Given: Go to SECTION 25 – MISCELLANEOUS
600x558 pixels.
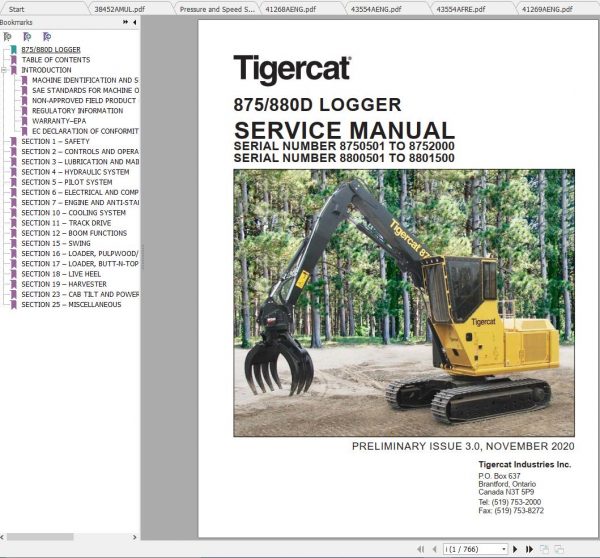Looking at the screenshot, I should (x=71, y=305).
